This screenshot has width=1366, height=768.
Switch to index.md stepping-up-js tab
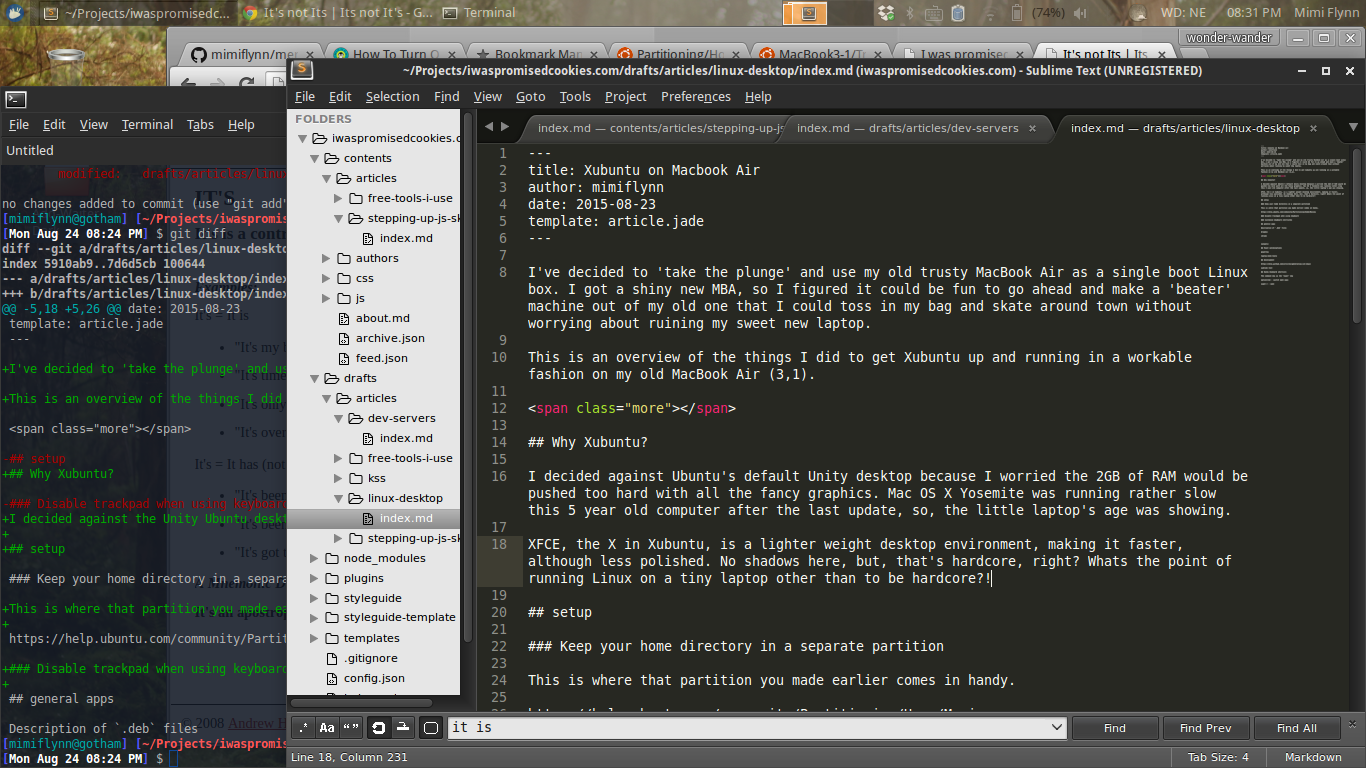pyautogui.click(x=658, y=128)
